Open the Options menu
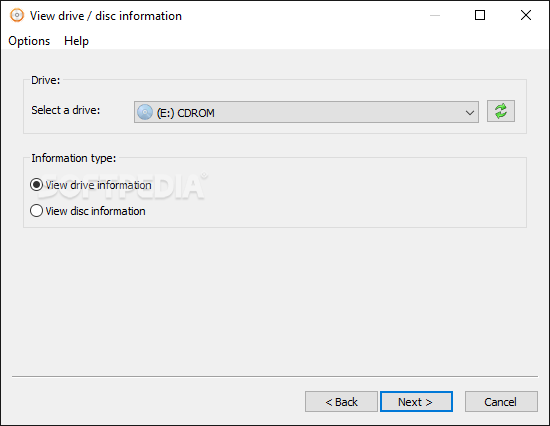Viewport: 550px width, 426px height. click(29, 41)
